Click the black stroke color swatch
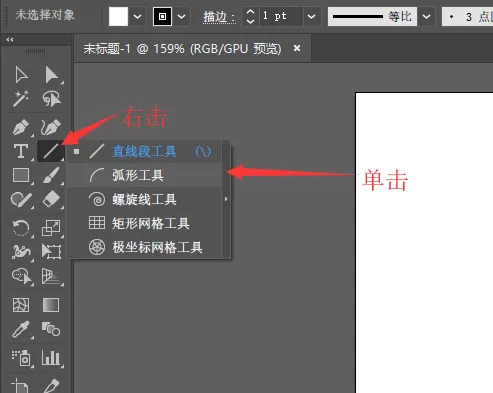Viewport: 493px width, 393px height. pos(162,16)
